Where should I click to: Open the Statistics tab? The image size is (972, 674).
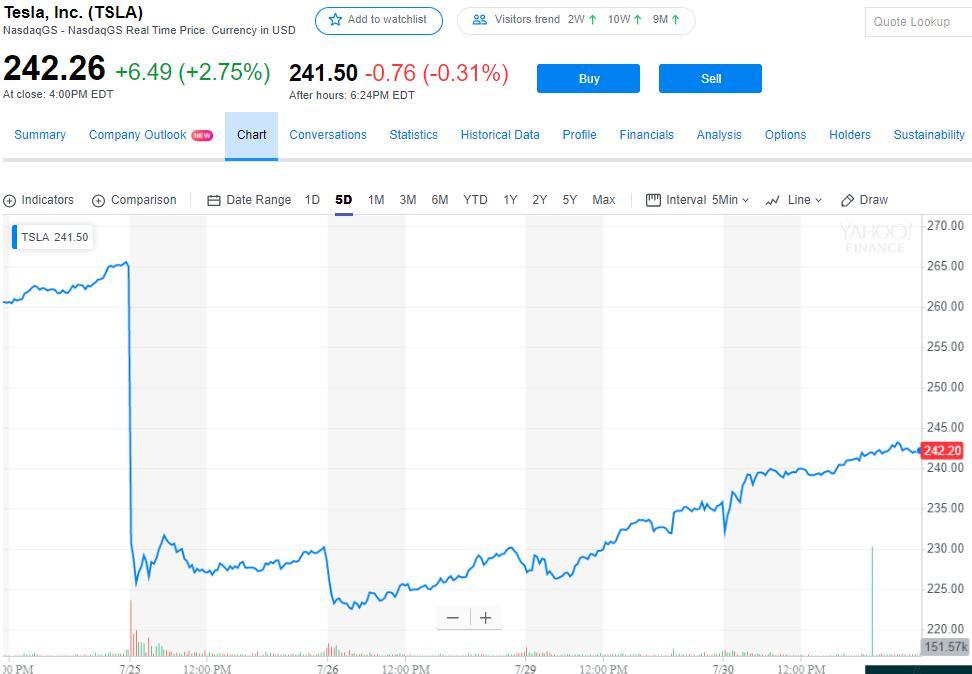coord(413,135)
